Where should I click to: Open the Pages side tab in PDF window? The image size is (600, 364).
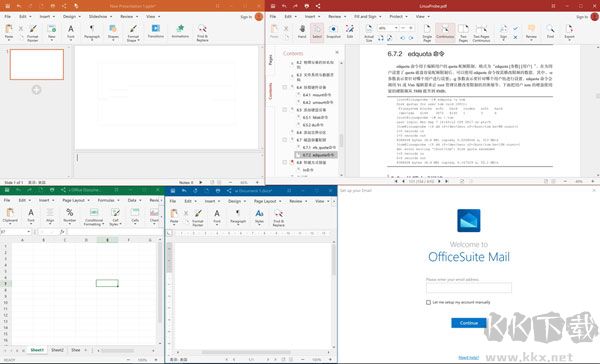[271, 60]
